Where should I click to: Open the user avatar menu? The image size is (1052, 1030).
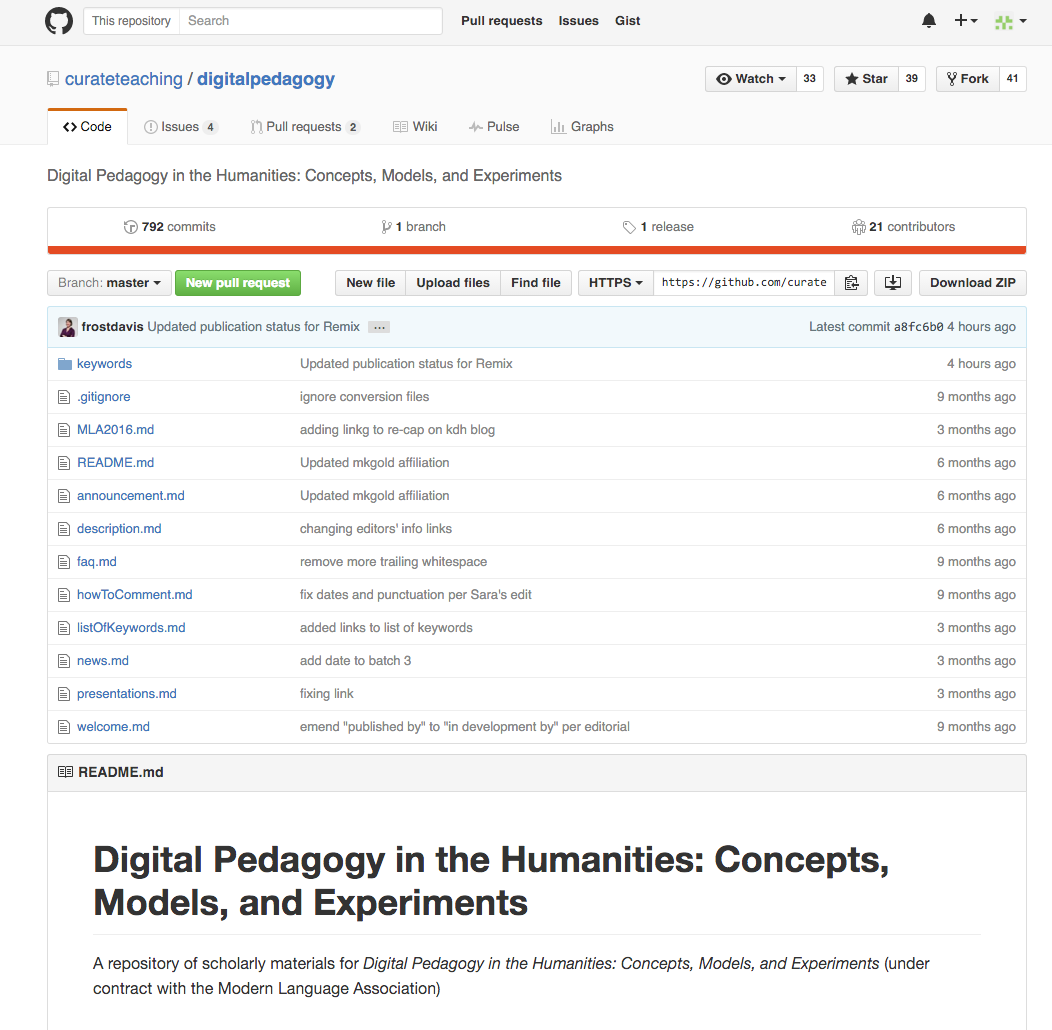[x=1010, y=21]
